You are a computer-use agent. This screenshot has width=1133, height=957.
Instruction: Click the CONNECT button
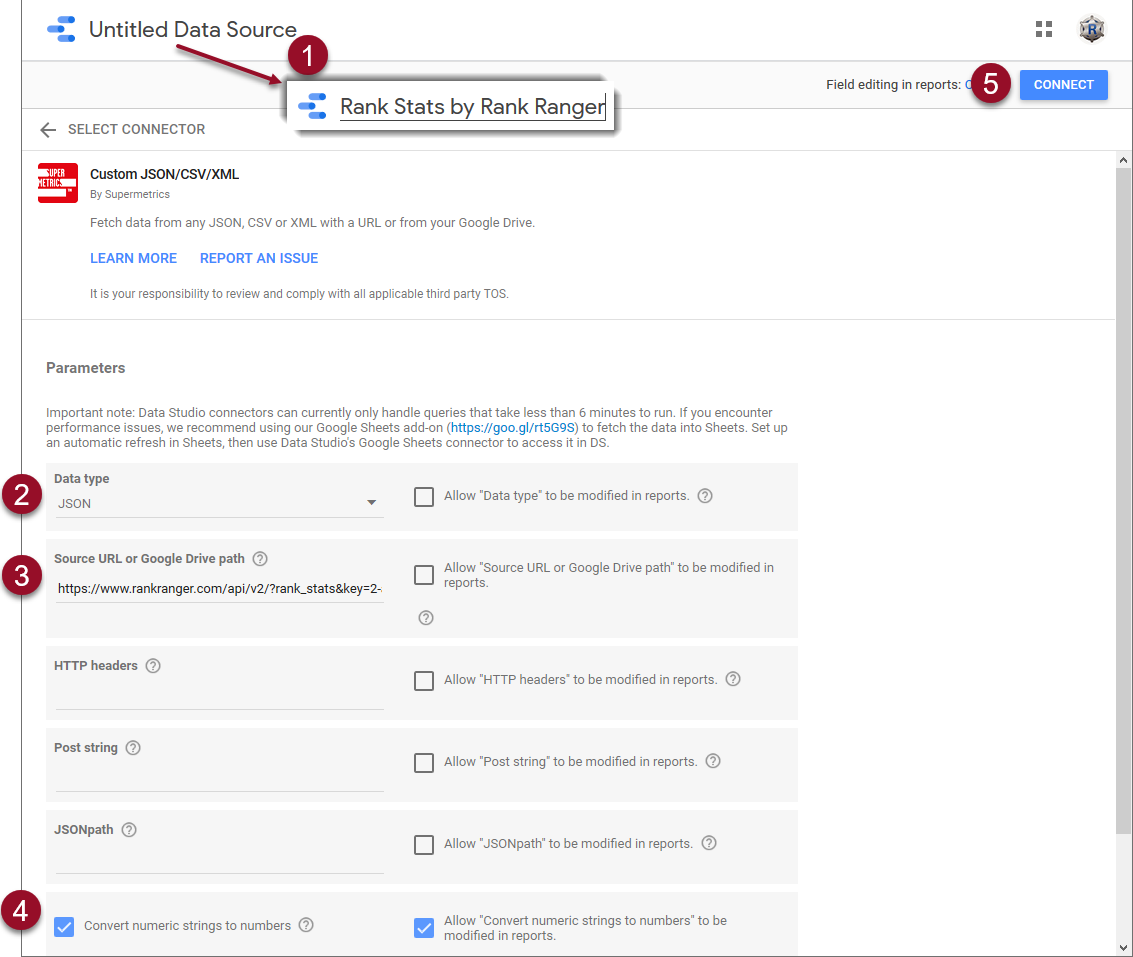pos(1063,85)
